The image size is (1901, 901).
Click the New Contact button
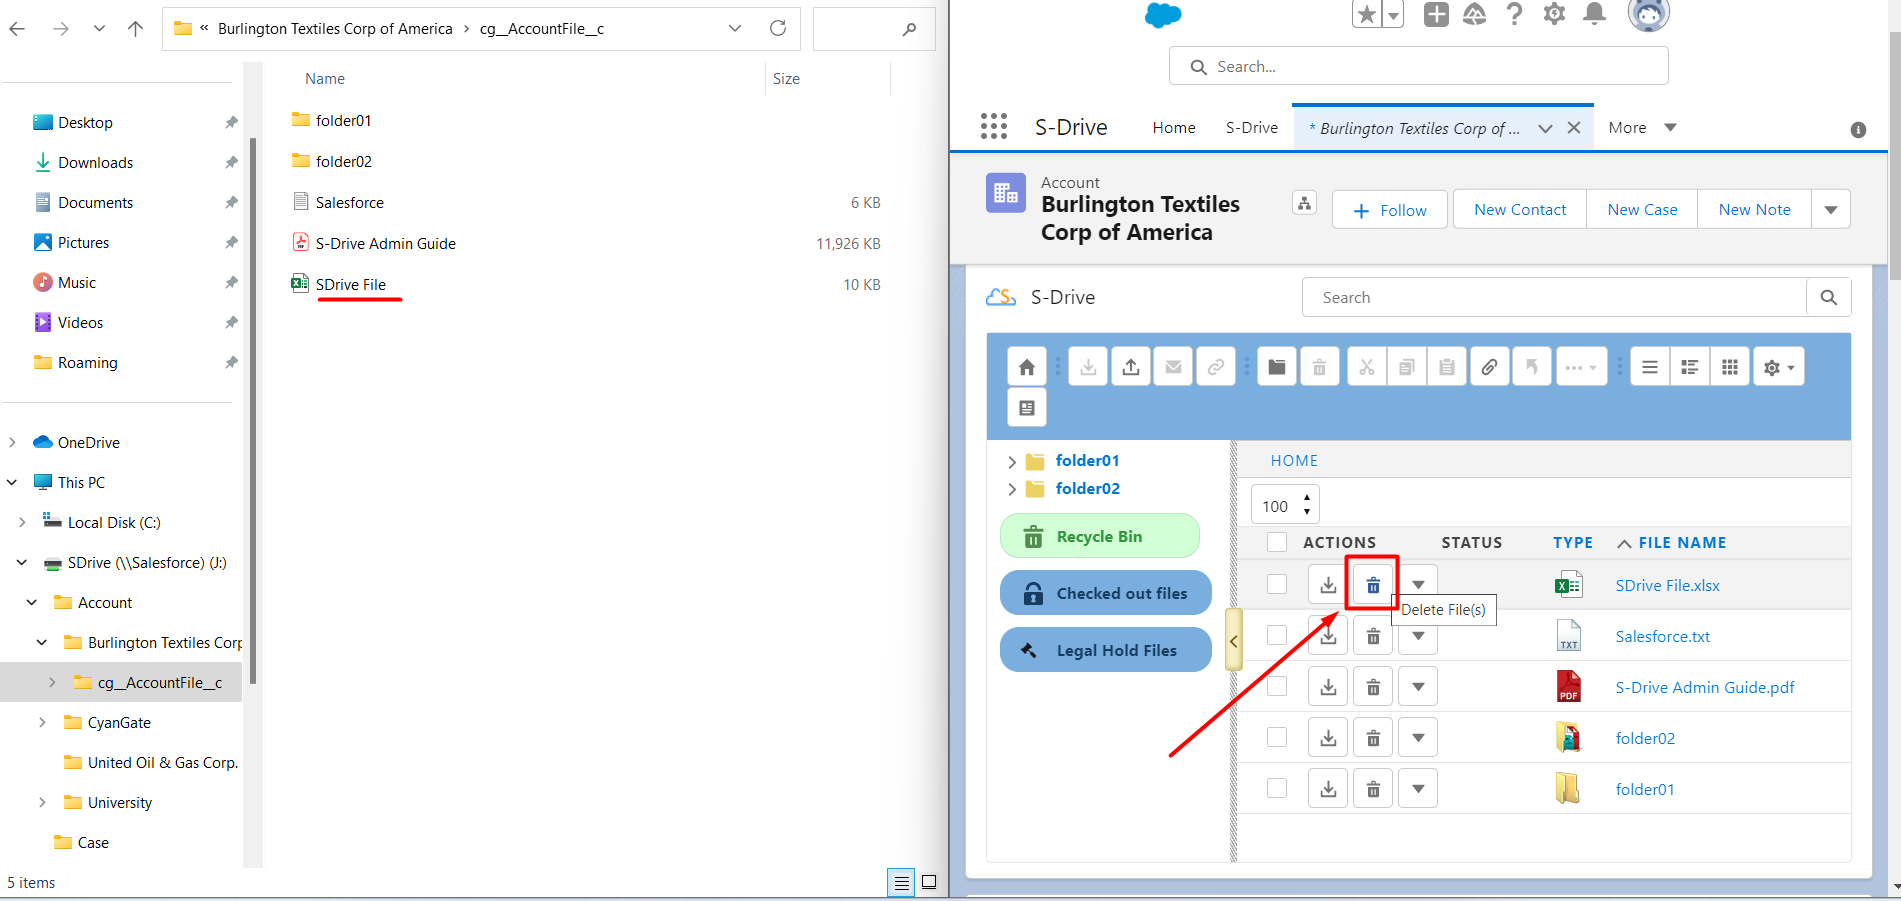pos(1519,209)
